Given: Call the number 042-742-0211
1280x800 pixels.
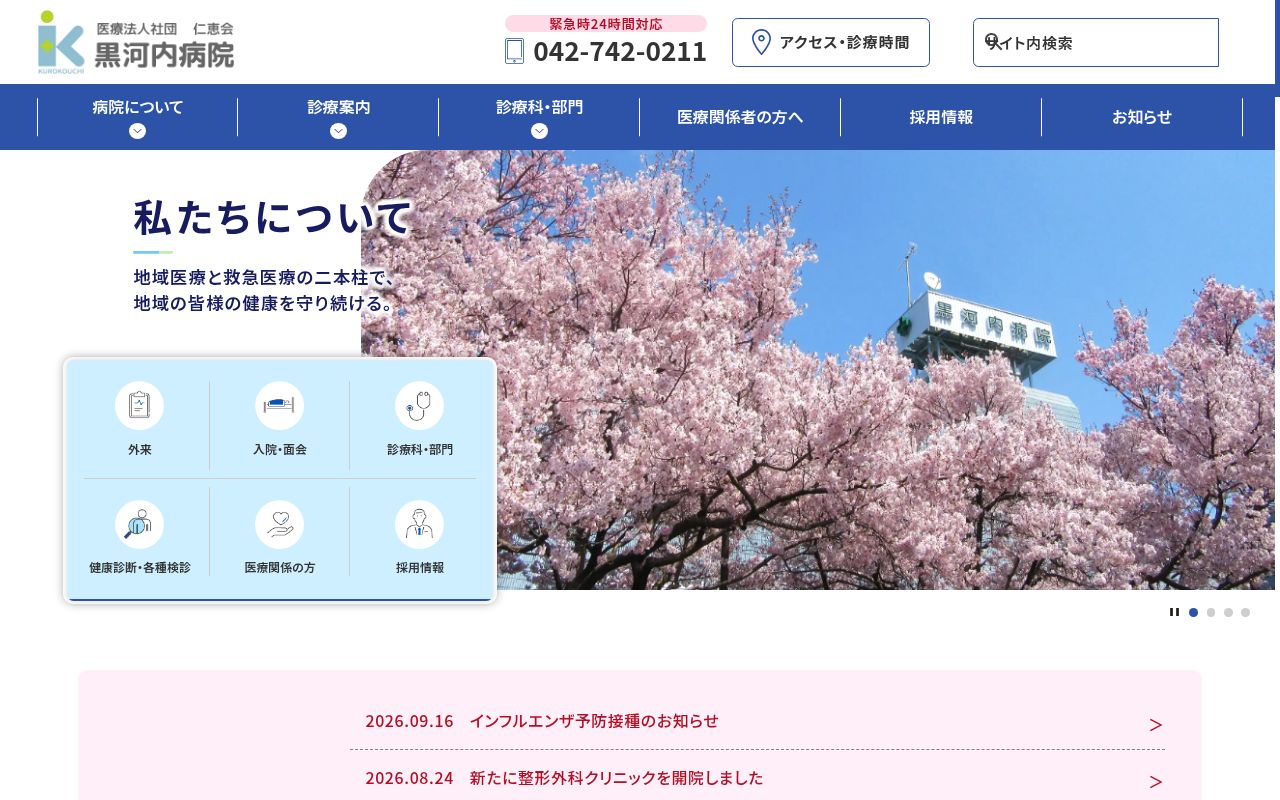Looking at the screenshot, I should 620,51.
